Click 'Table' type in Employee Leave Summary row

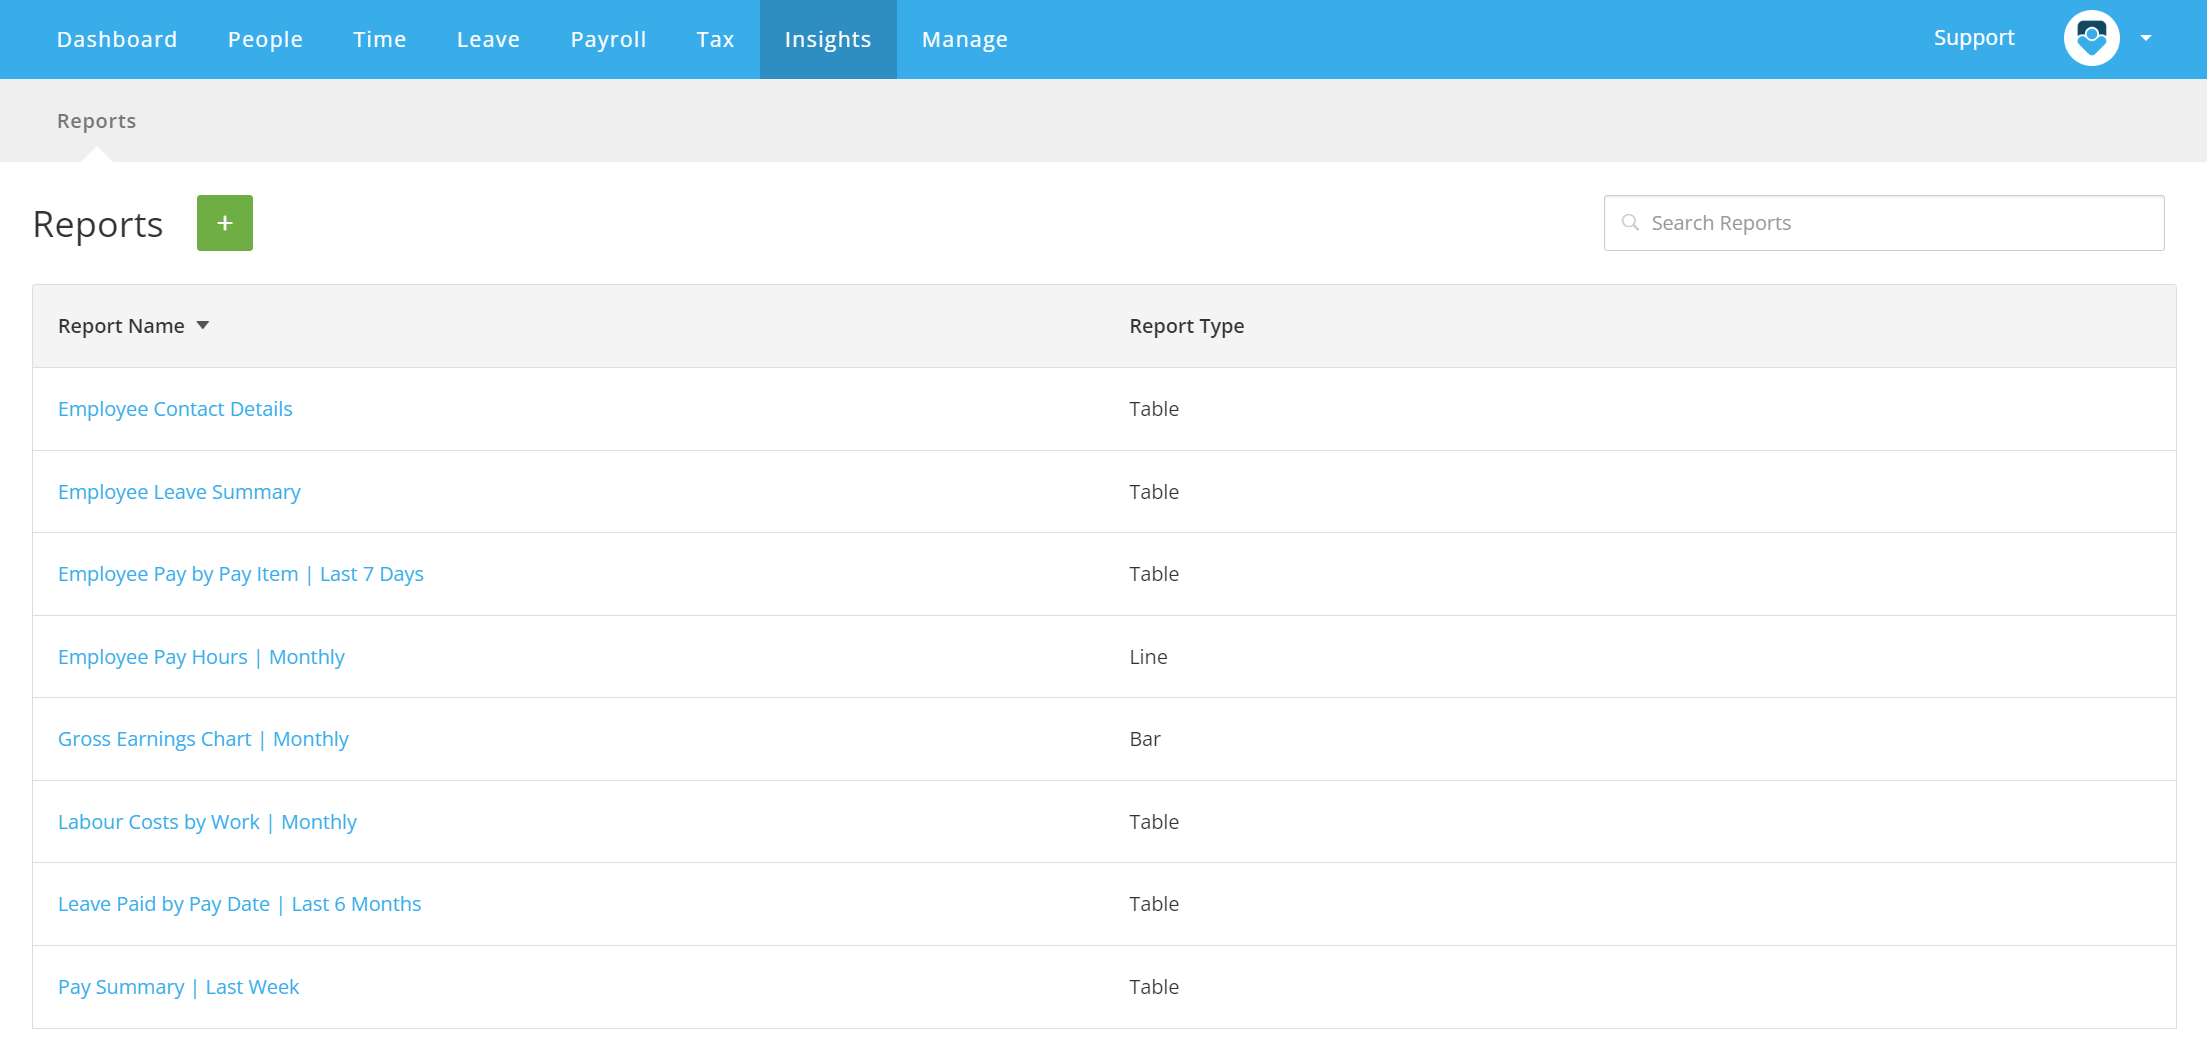click(1154, 492)
